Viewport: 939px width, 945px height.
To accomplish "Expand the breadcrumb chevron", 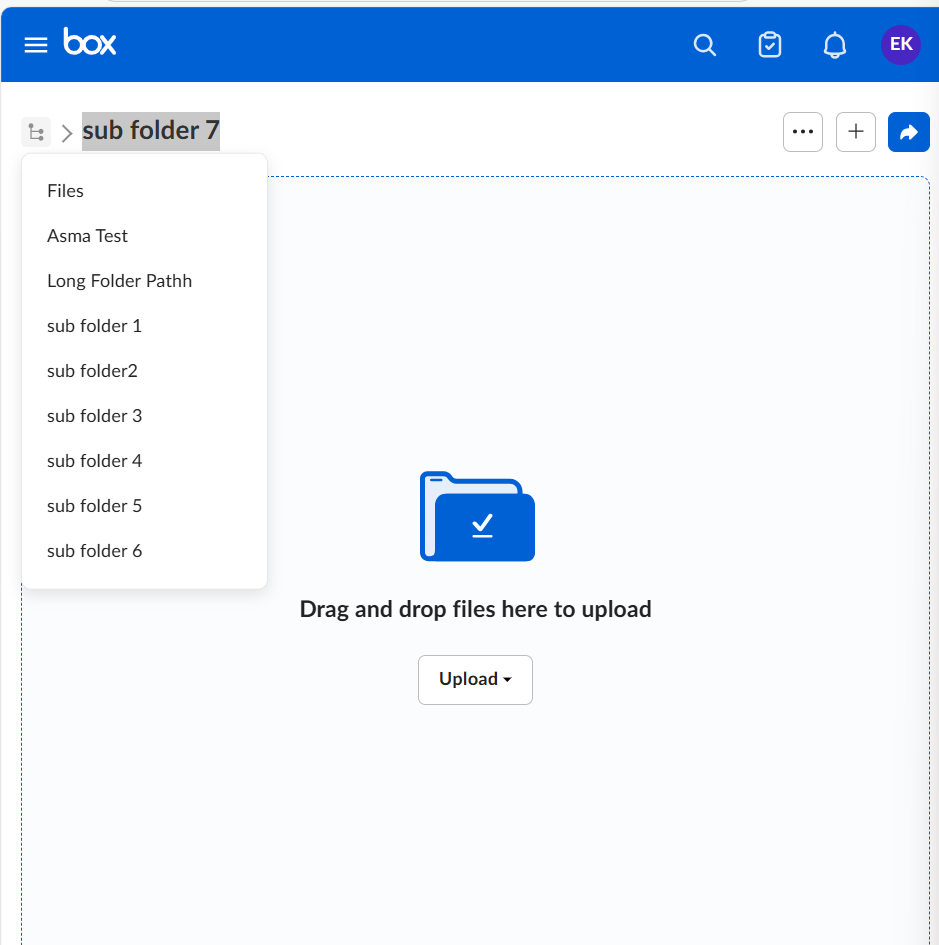I will point(66,131).
